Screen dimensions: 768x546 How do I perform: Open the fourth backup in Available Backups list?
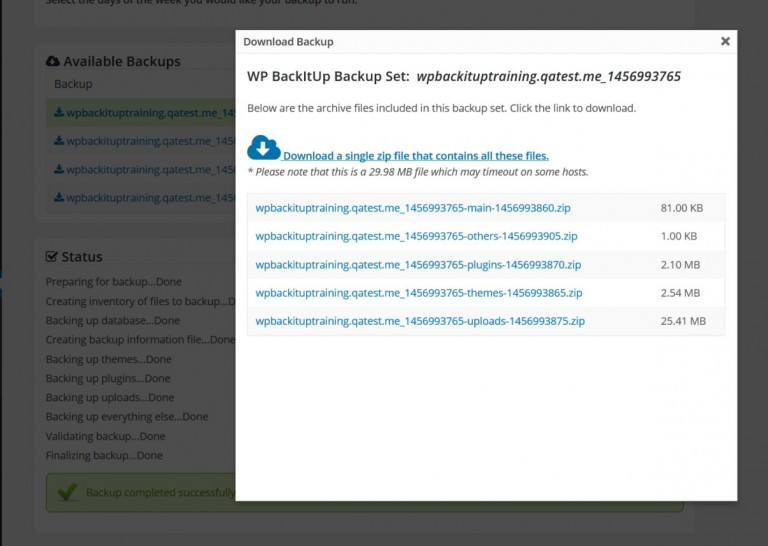[x=151, y=198]
